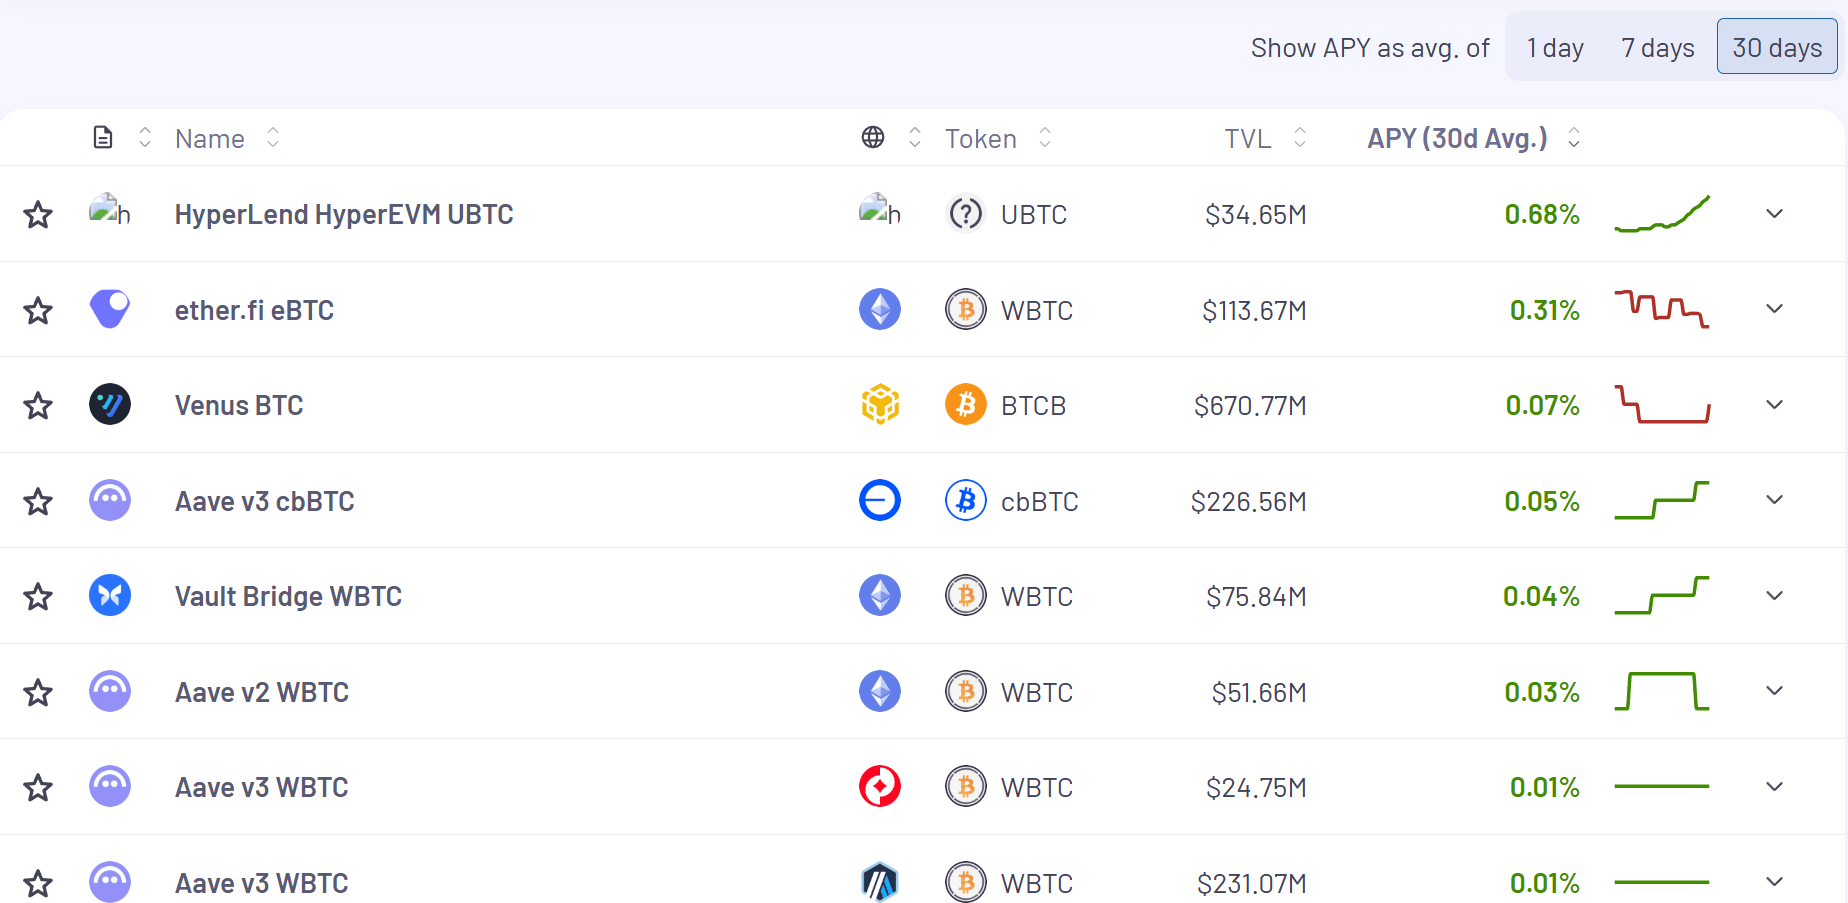Image resolution: width=1848 pixels, height=903 pixels.
Task: Click the Venus protocol logo icon
Action: pos(110,405)
